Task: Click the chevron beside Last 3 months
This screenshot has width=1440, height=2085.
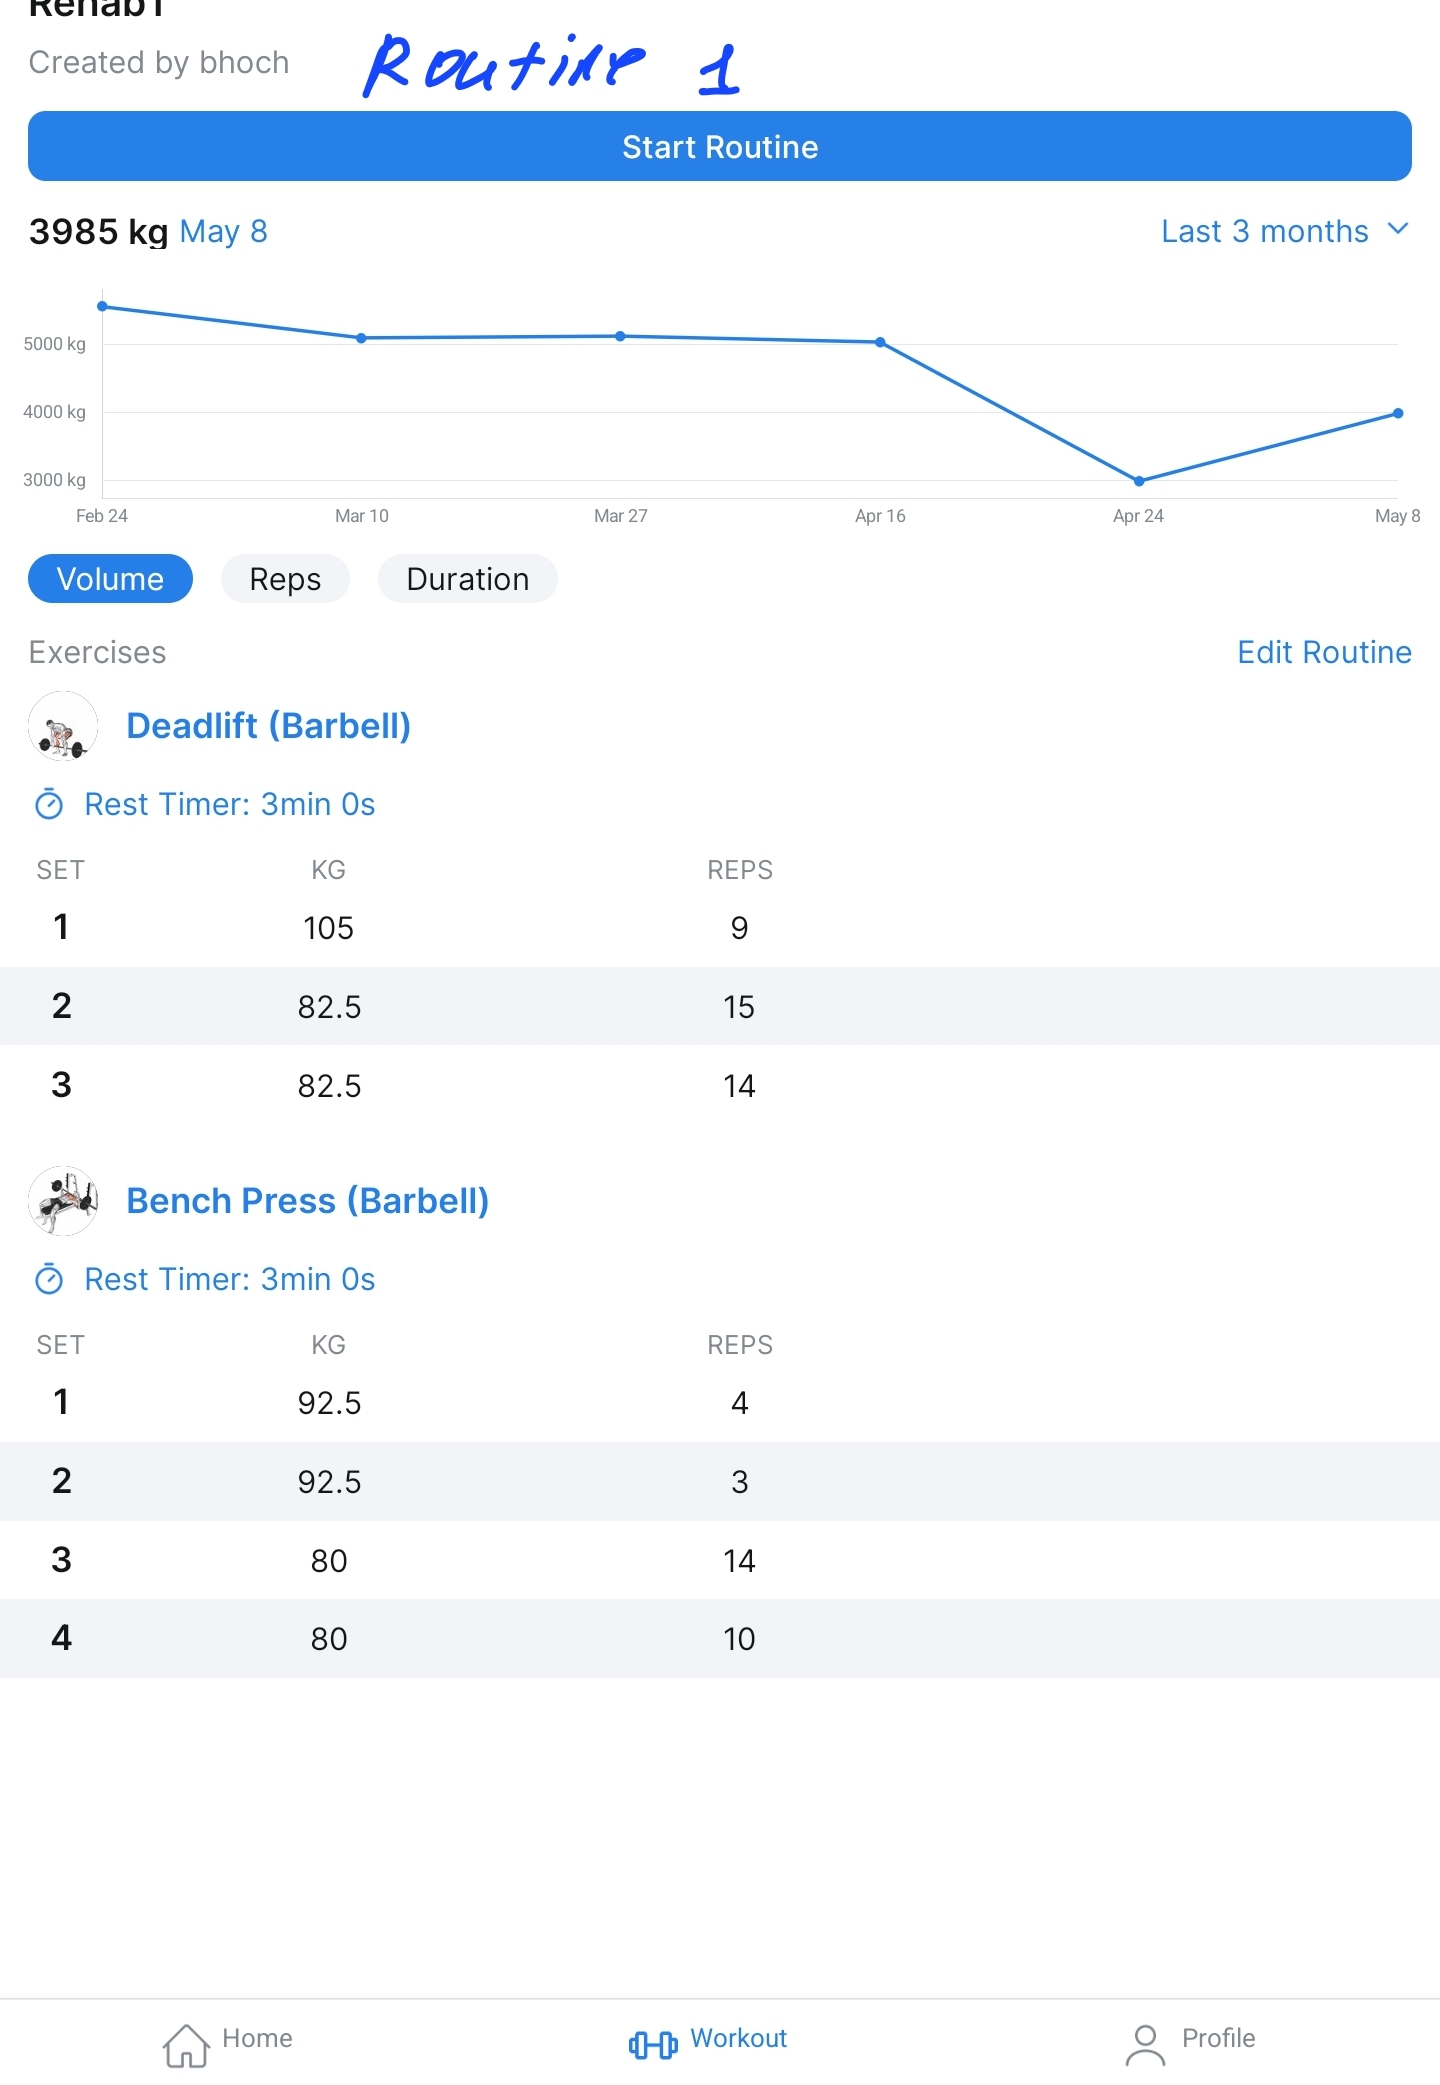Action: pyautogui.click(x=1398, y=229)
